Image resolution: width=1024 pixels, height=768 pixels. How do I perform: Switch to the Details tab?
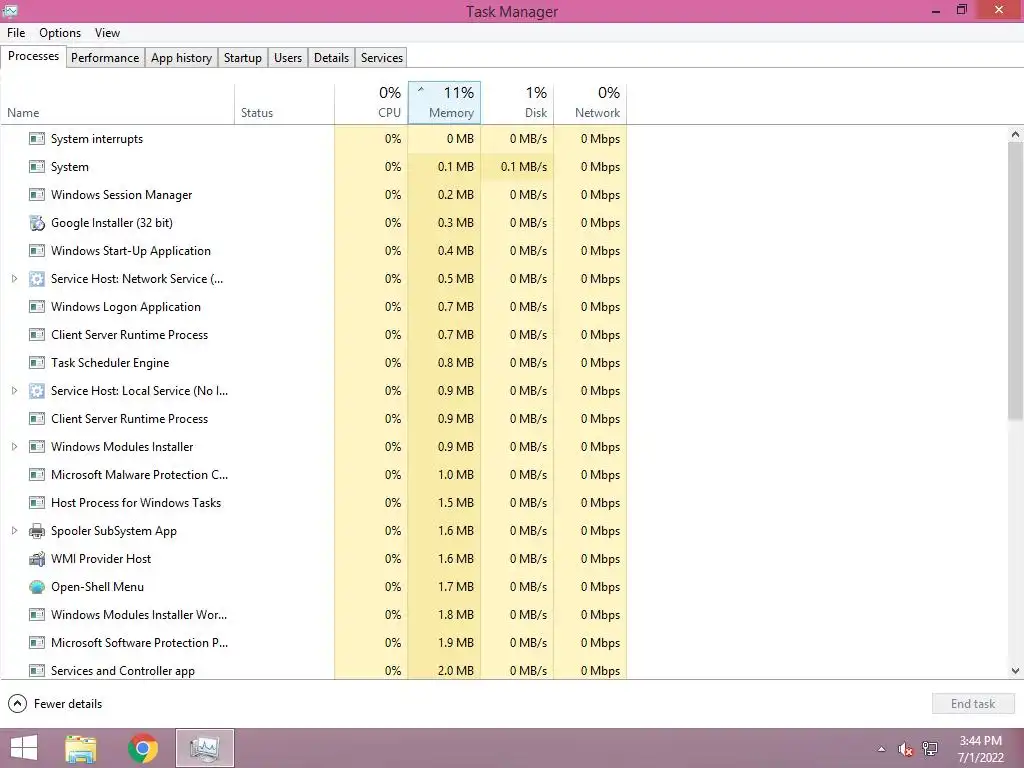tap(332, 57)
